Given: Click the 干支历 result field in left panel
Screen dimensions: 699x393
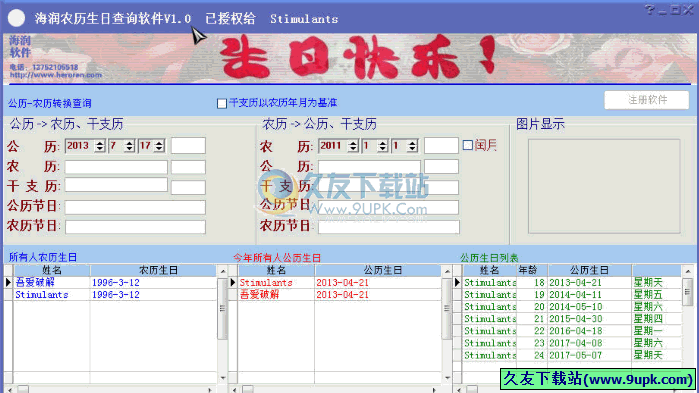Looking at the screenshot, I should click(116, 185).
